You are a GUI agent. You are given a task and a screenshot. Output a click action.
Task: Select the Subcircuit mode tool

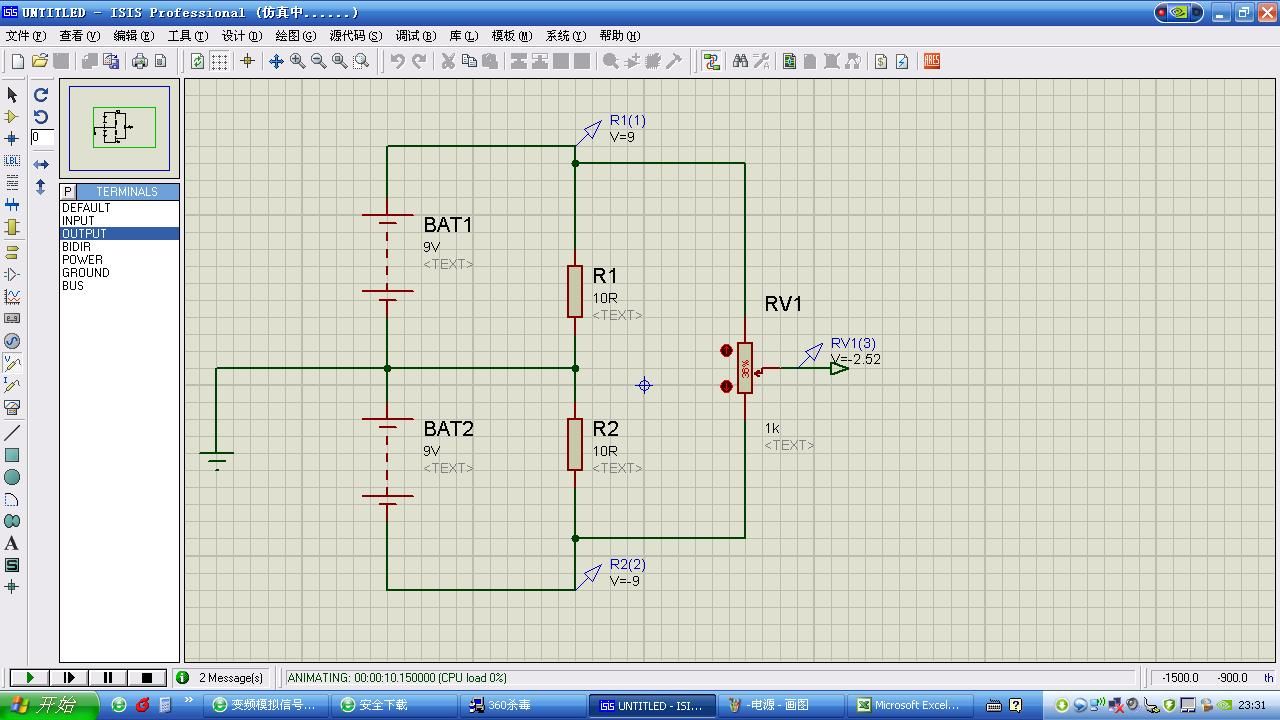(12, 228)
